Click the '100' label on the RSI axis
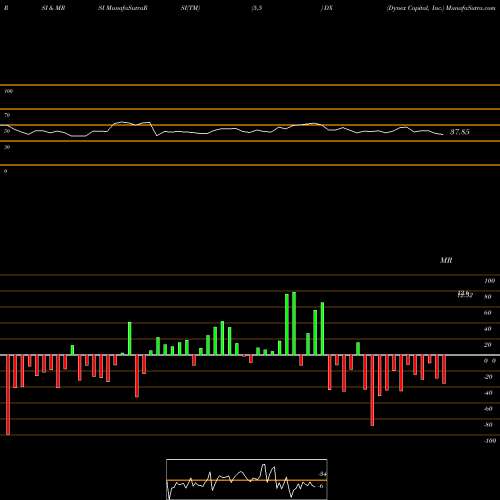This screenshot has height=500, width=500. pos(9,91)
